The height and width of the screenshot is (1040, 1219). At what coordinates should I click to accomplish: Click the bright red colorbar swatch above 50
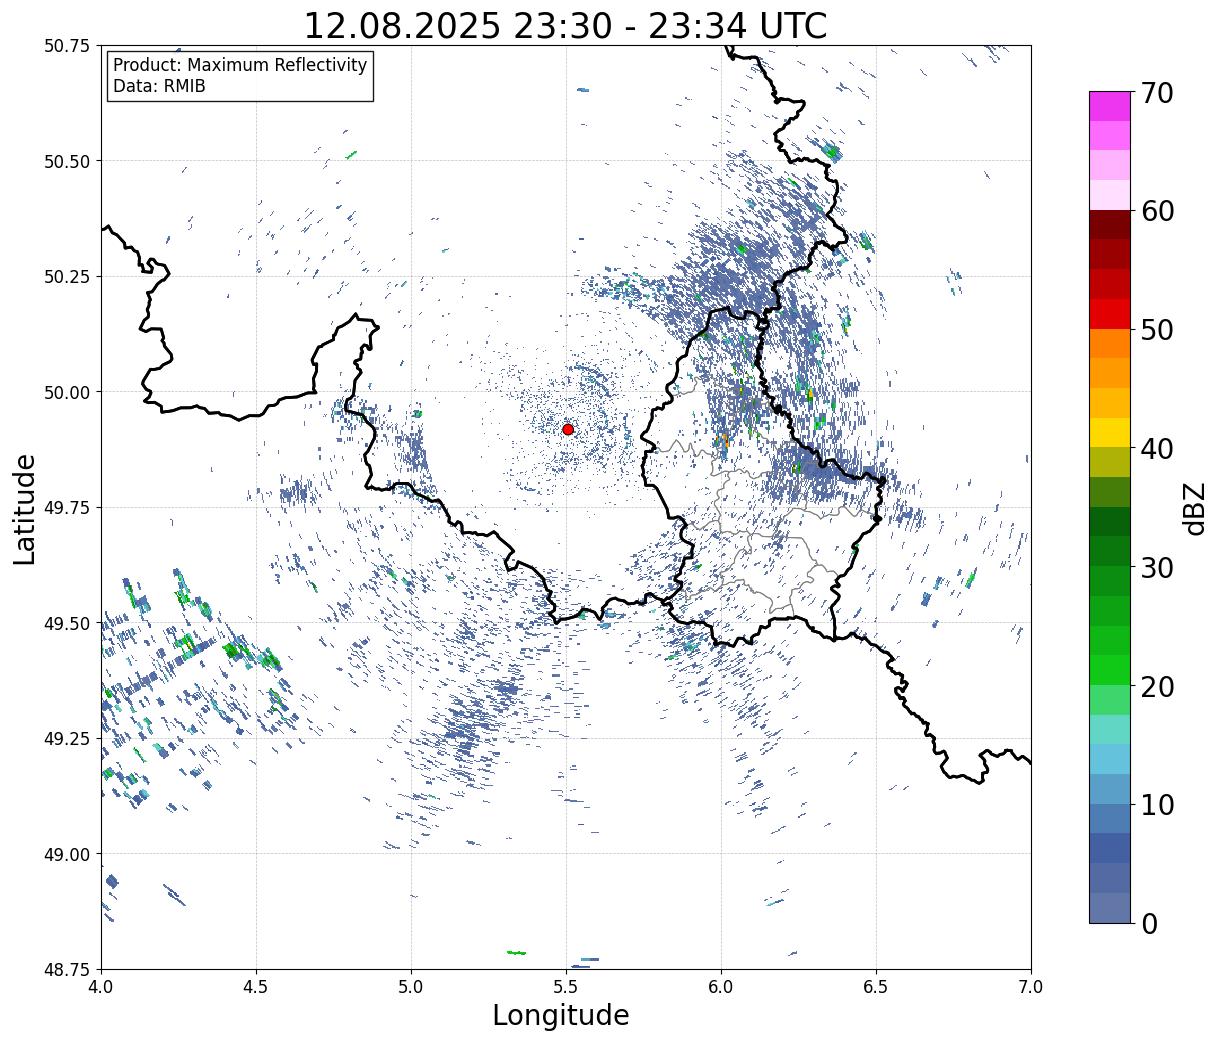click(1110, 314)
